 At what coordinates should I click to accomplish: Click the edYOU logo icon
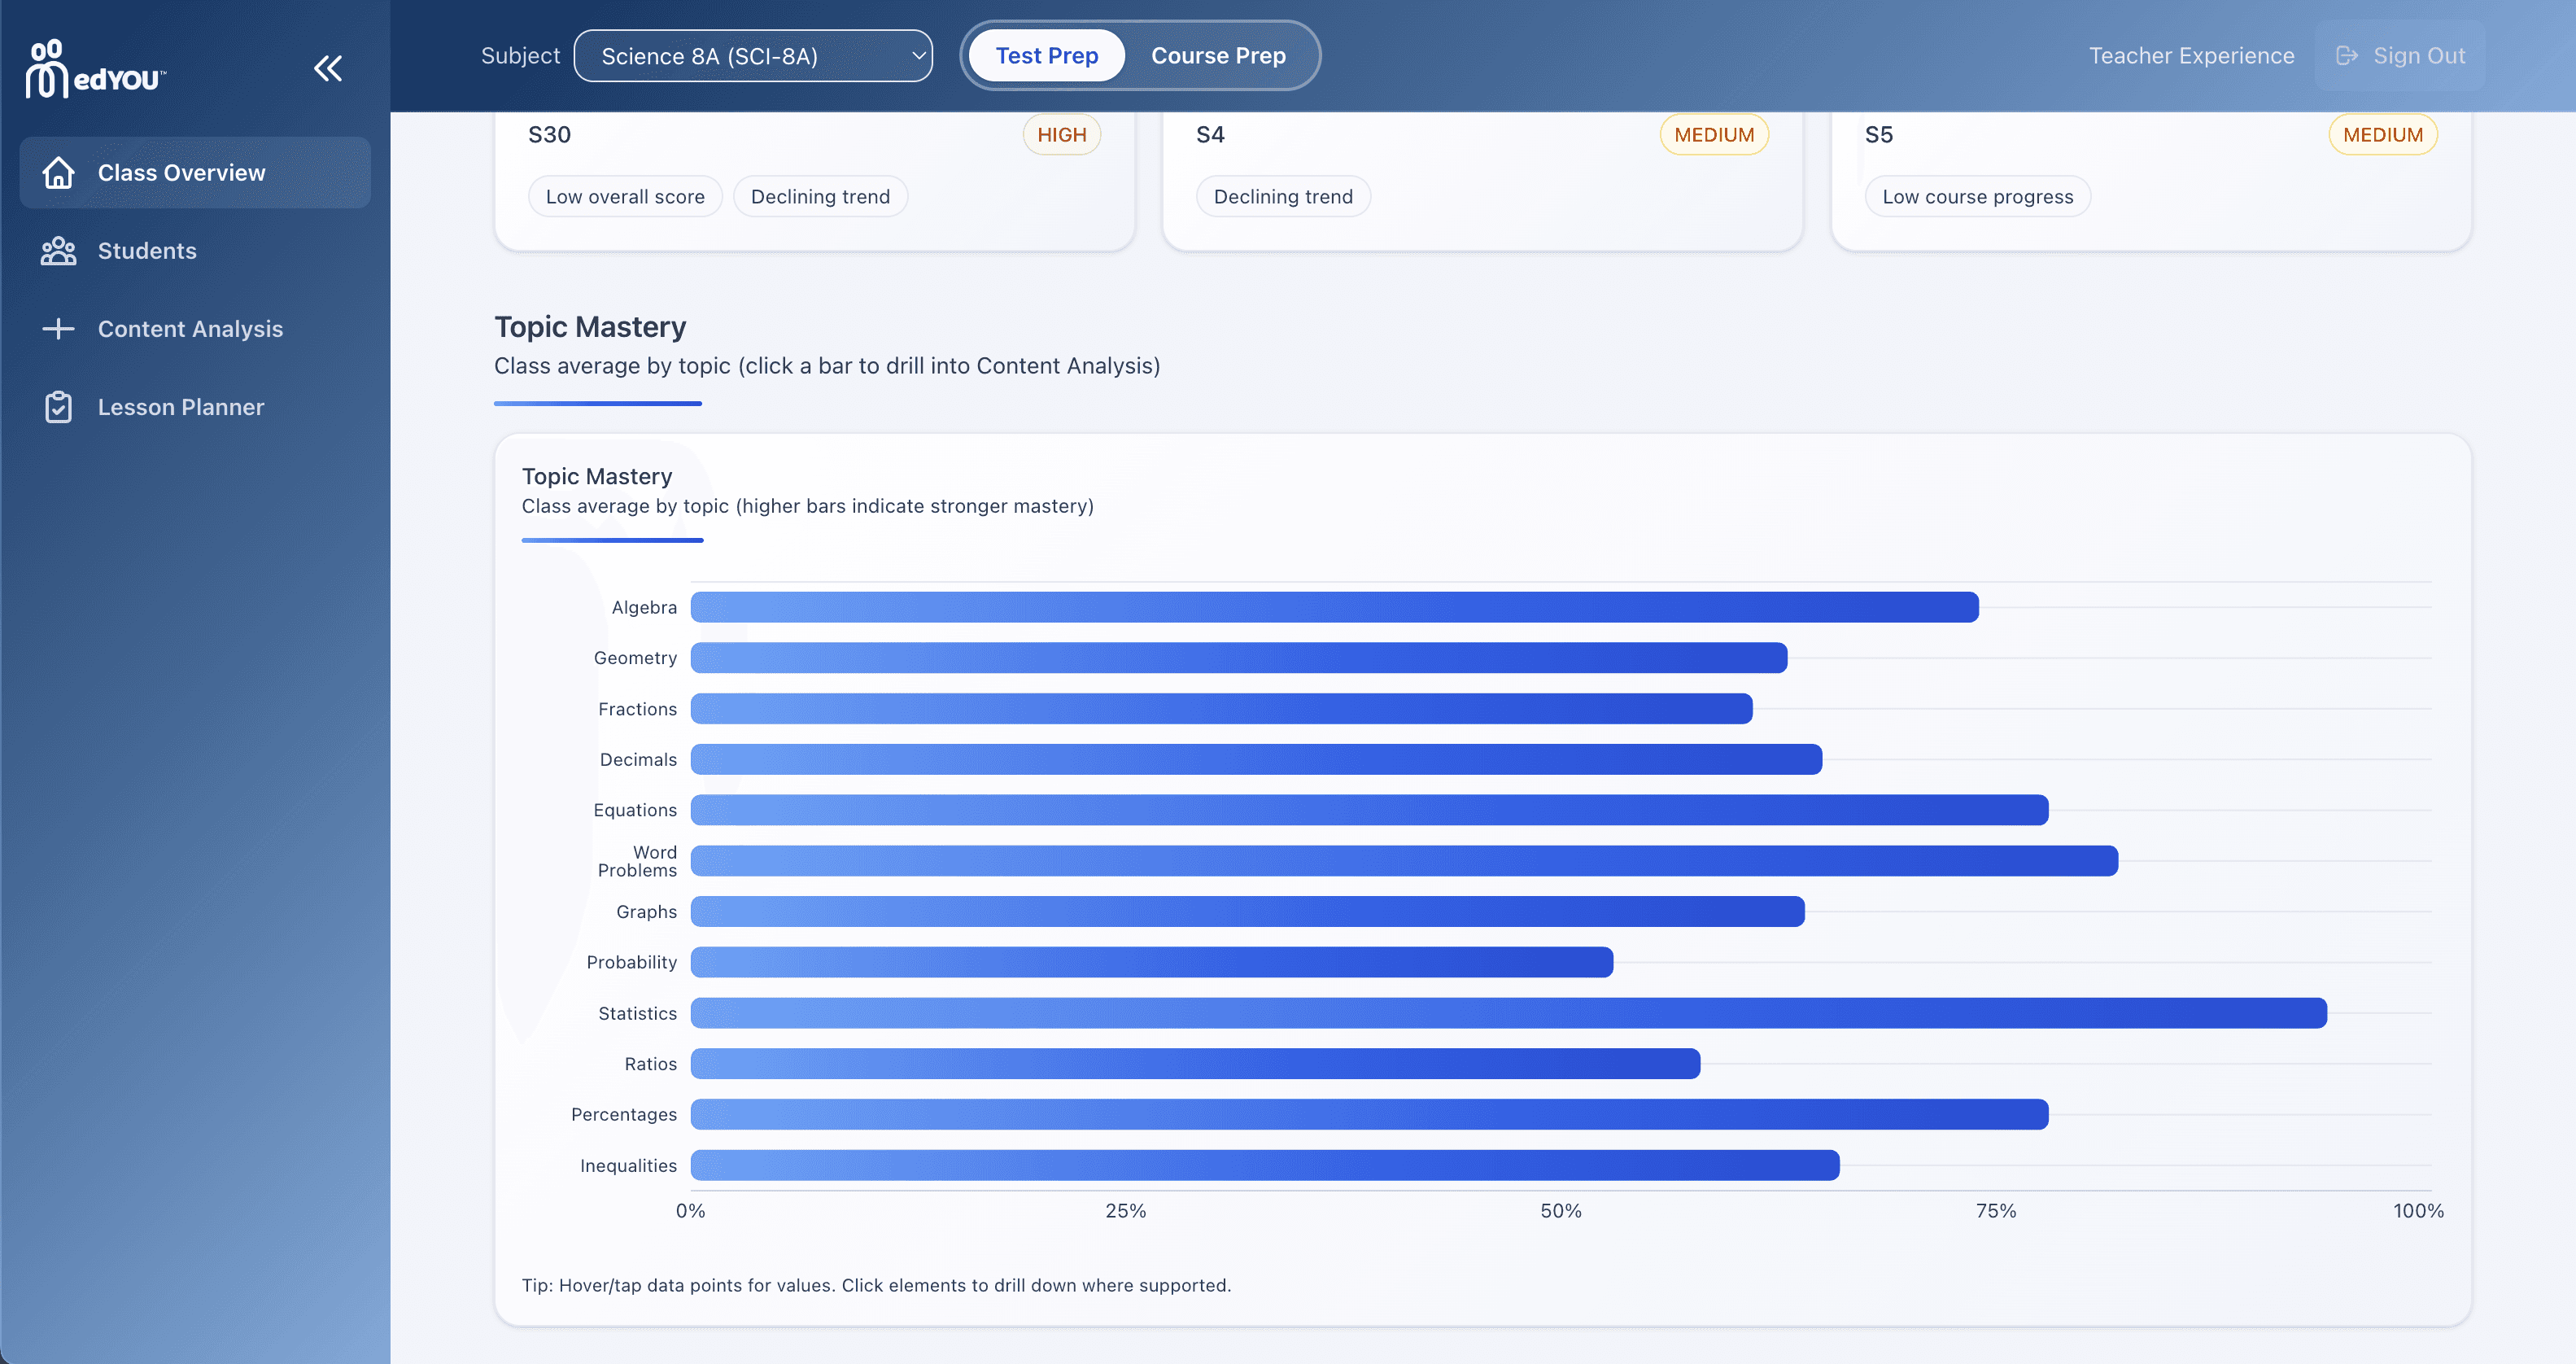pos(46,69)
